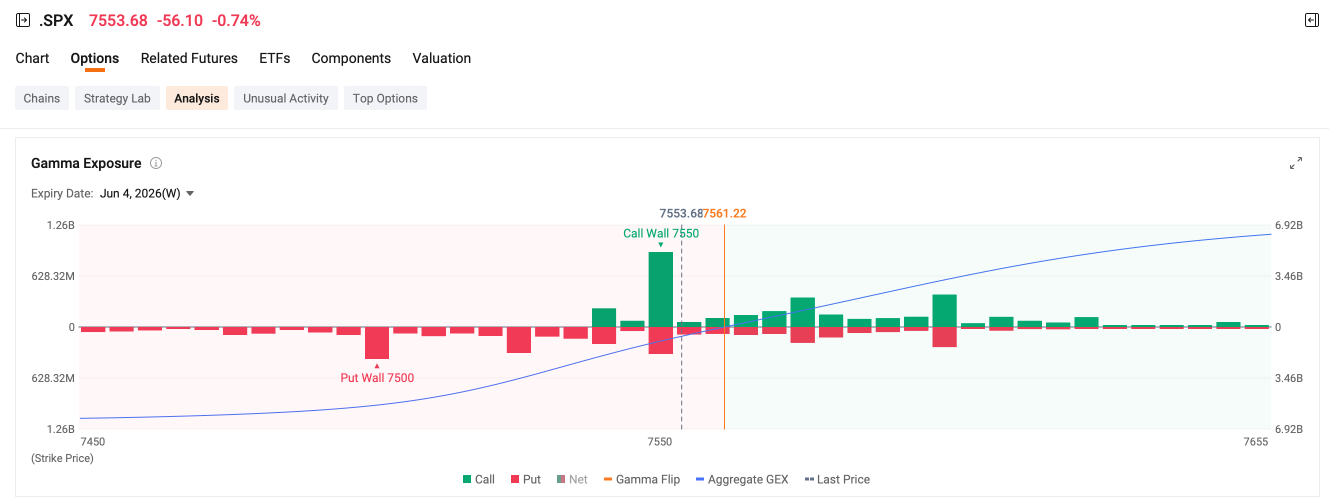
Task: Click the Put Wall 7500 red bar
Action: pos(377,343)
